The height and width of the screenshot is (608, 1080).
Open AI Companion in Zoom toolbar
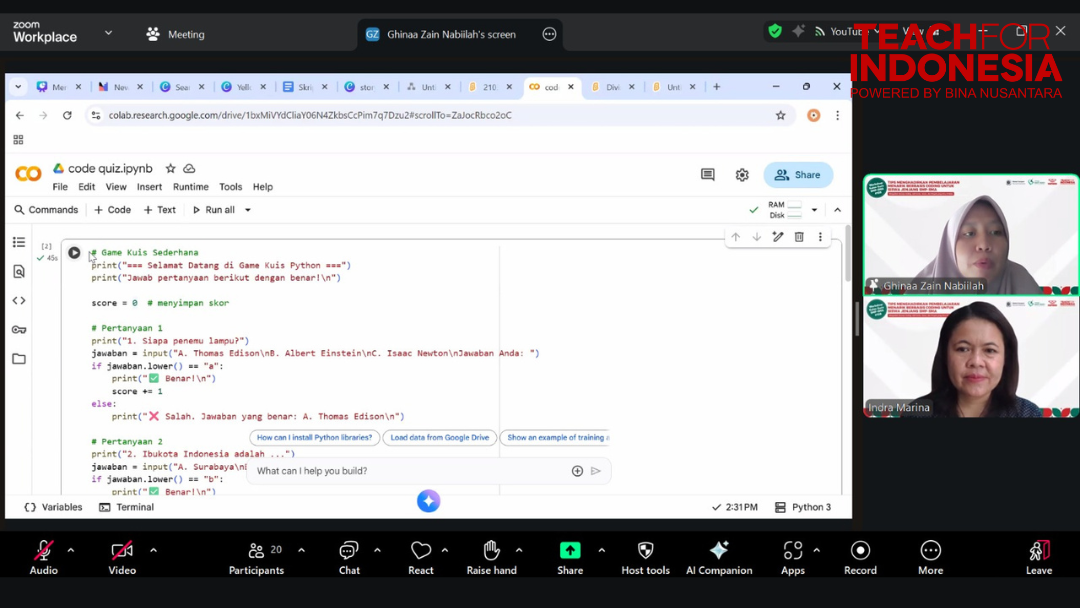[x=718, y=557]
